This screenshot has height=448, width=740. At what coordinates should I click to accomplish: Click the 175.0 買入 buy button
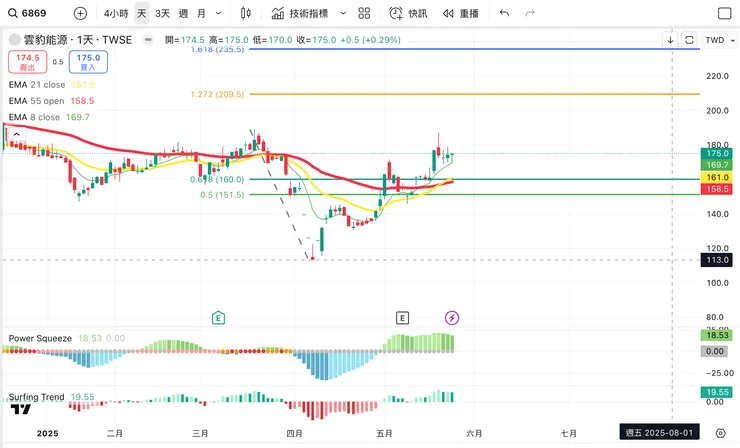(x=88, y=62)
